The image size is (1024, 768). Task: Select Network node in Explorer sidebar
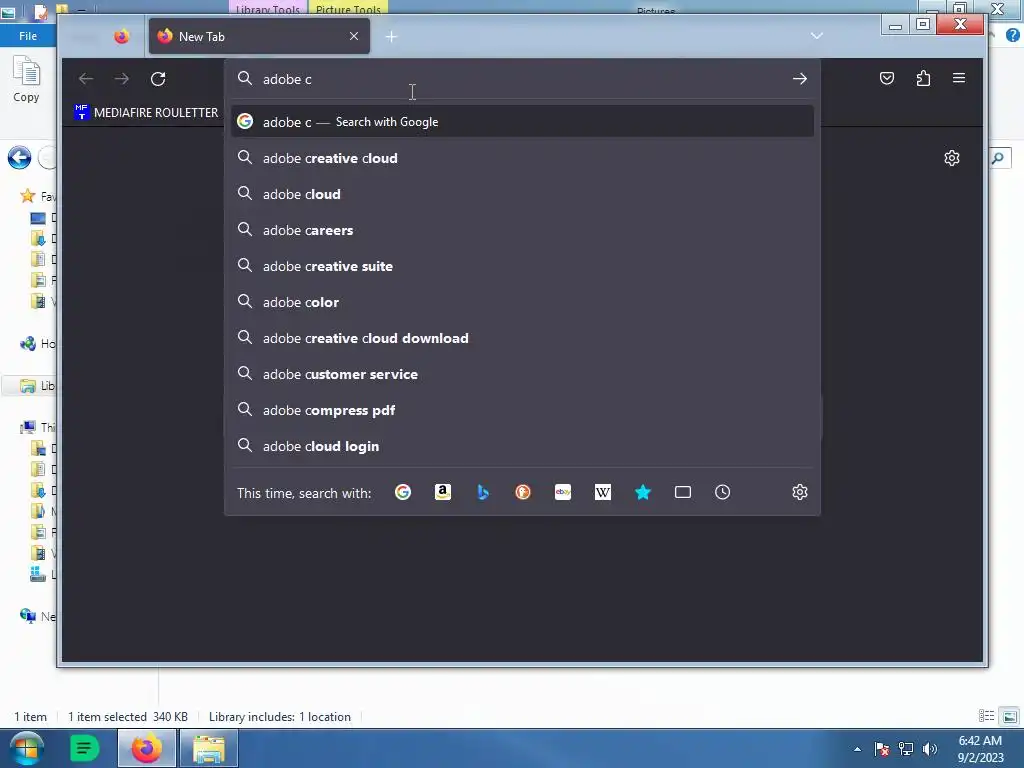[x=37, y=616]
